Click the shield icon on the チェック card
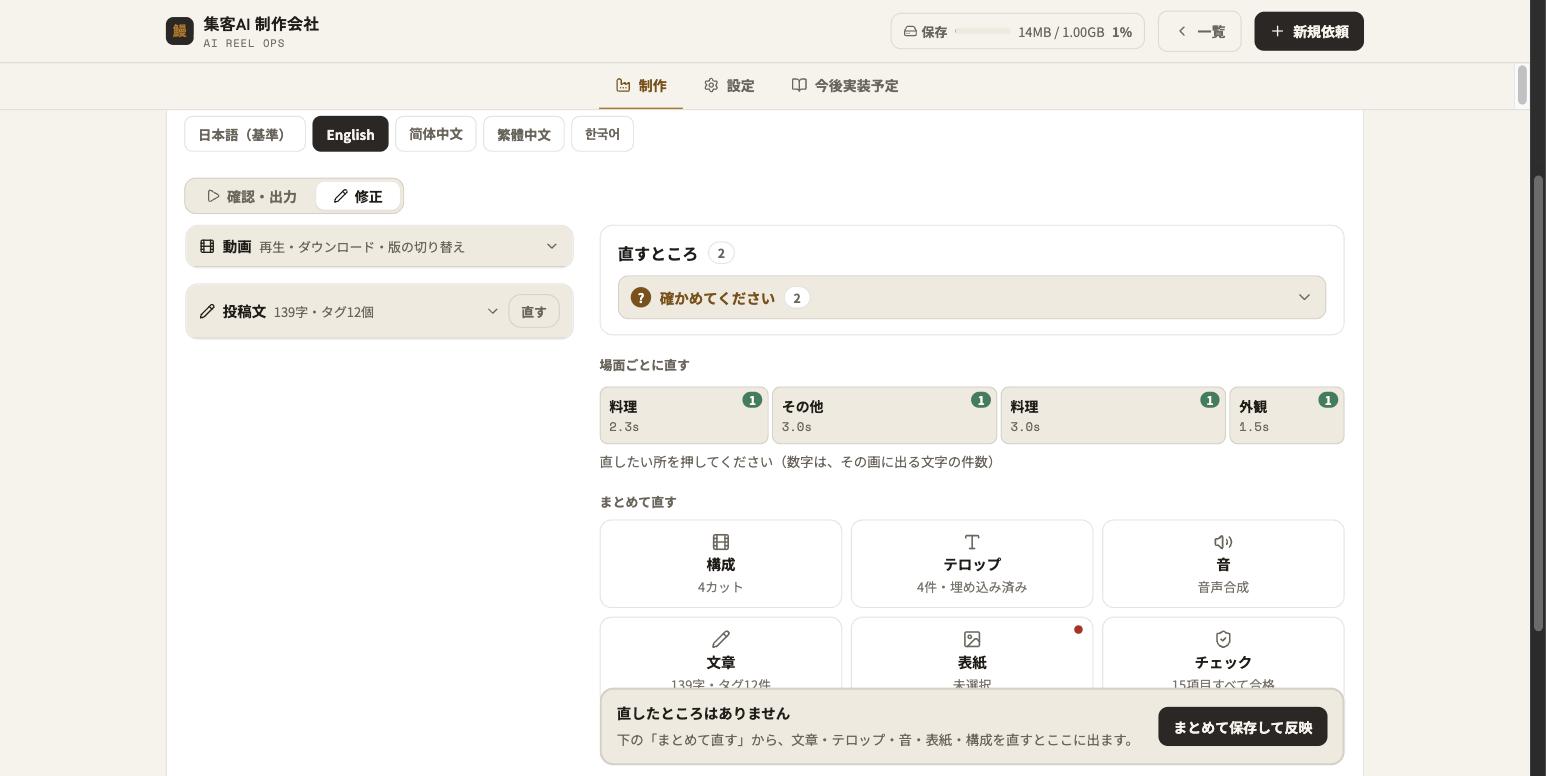 (x=1223, y=639)
